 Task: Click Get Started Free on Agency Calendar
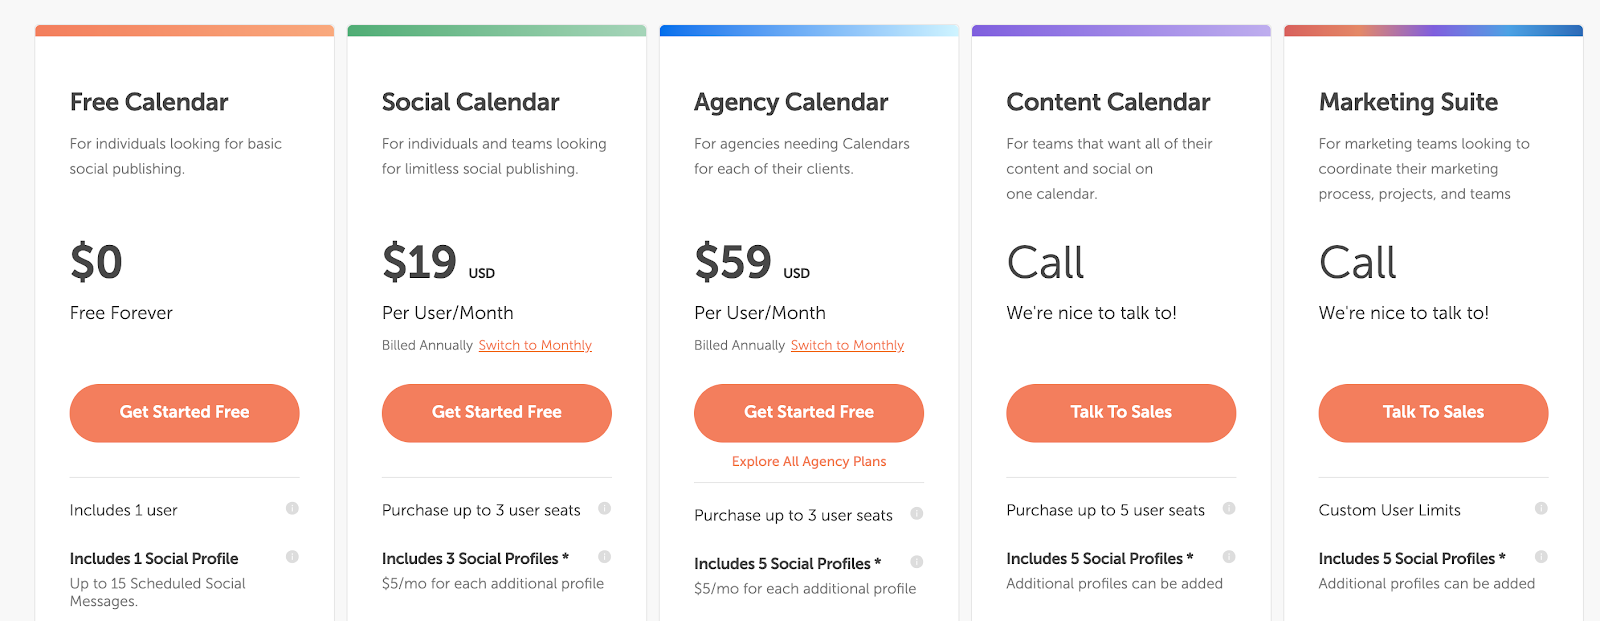pos(808,412)
